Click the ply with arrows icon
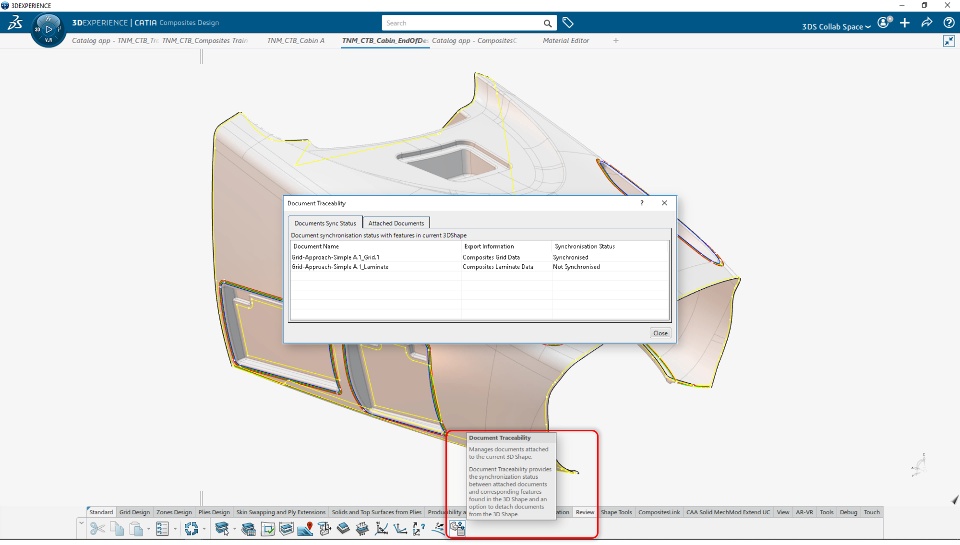Image resolution: width=960 pixels, height=545 pixels. (x=362, y=528)
